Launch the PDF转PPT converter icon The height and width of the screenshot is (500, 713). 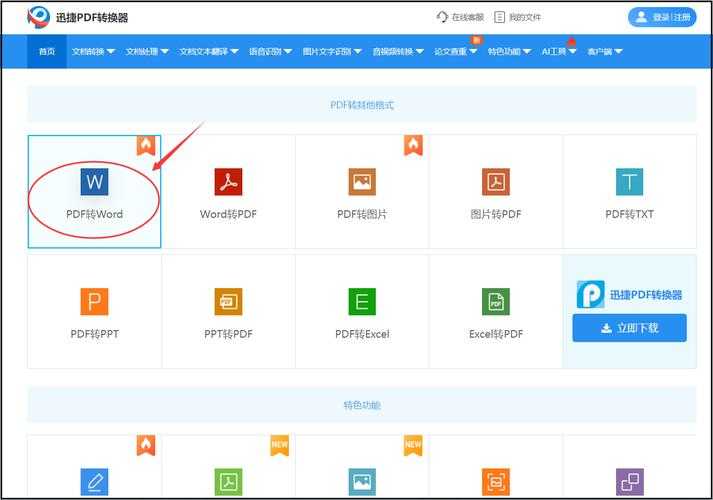click(x=94, y=301)
